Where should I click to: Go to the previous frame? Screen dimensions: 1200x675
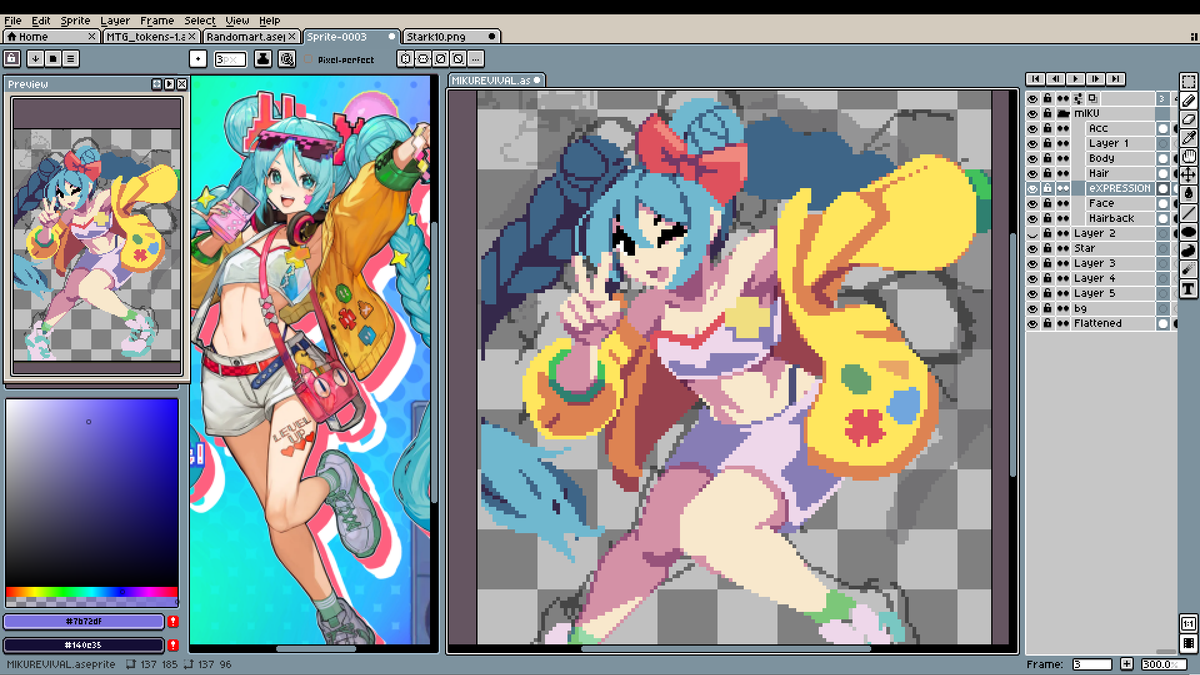point(1056,79)
